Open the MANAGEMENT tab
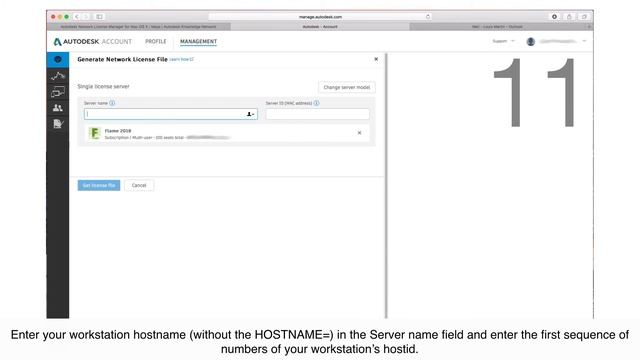640x360 pixels. [198, 41]
